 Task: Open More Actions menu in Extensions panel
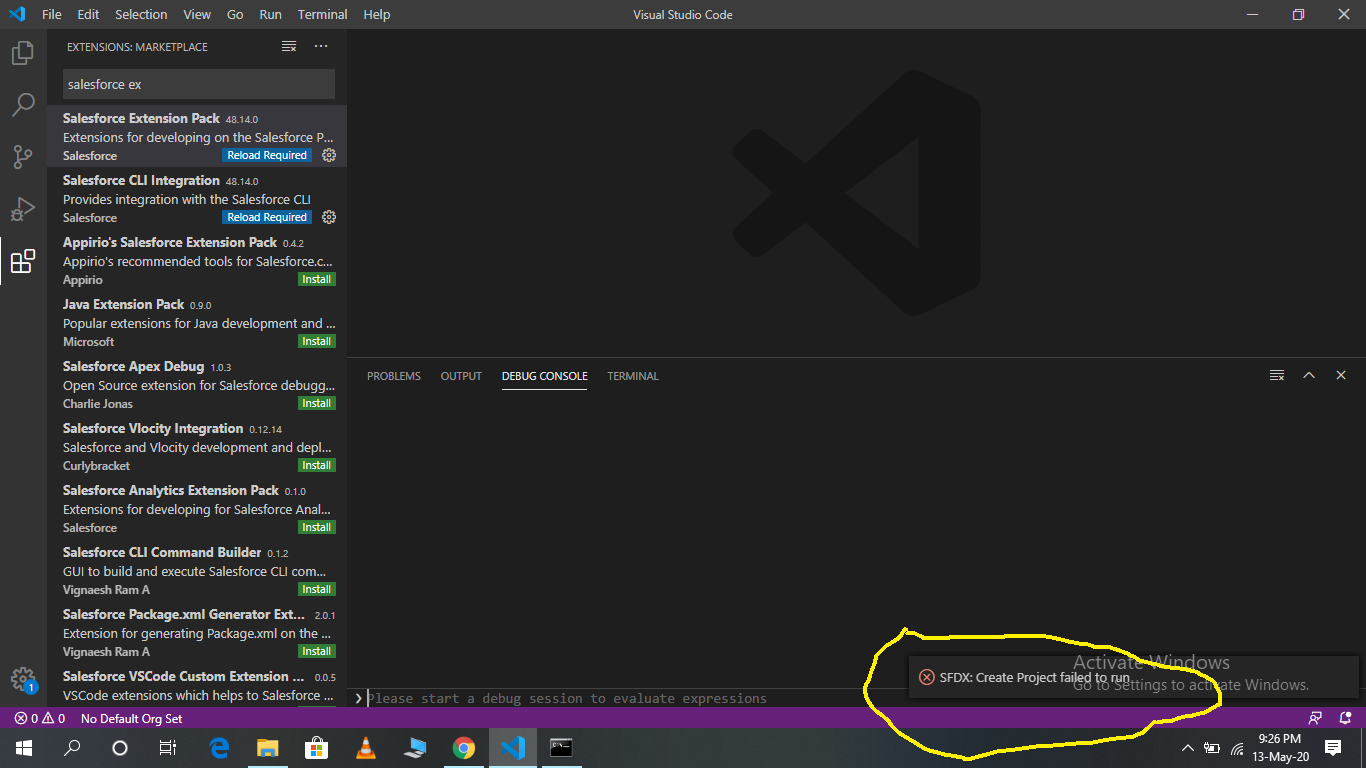tap(320, 46)
